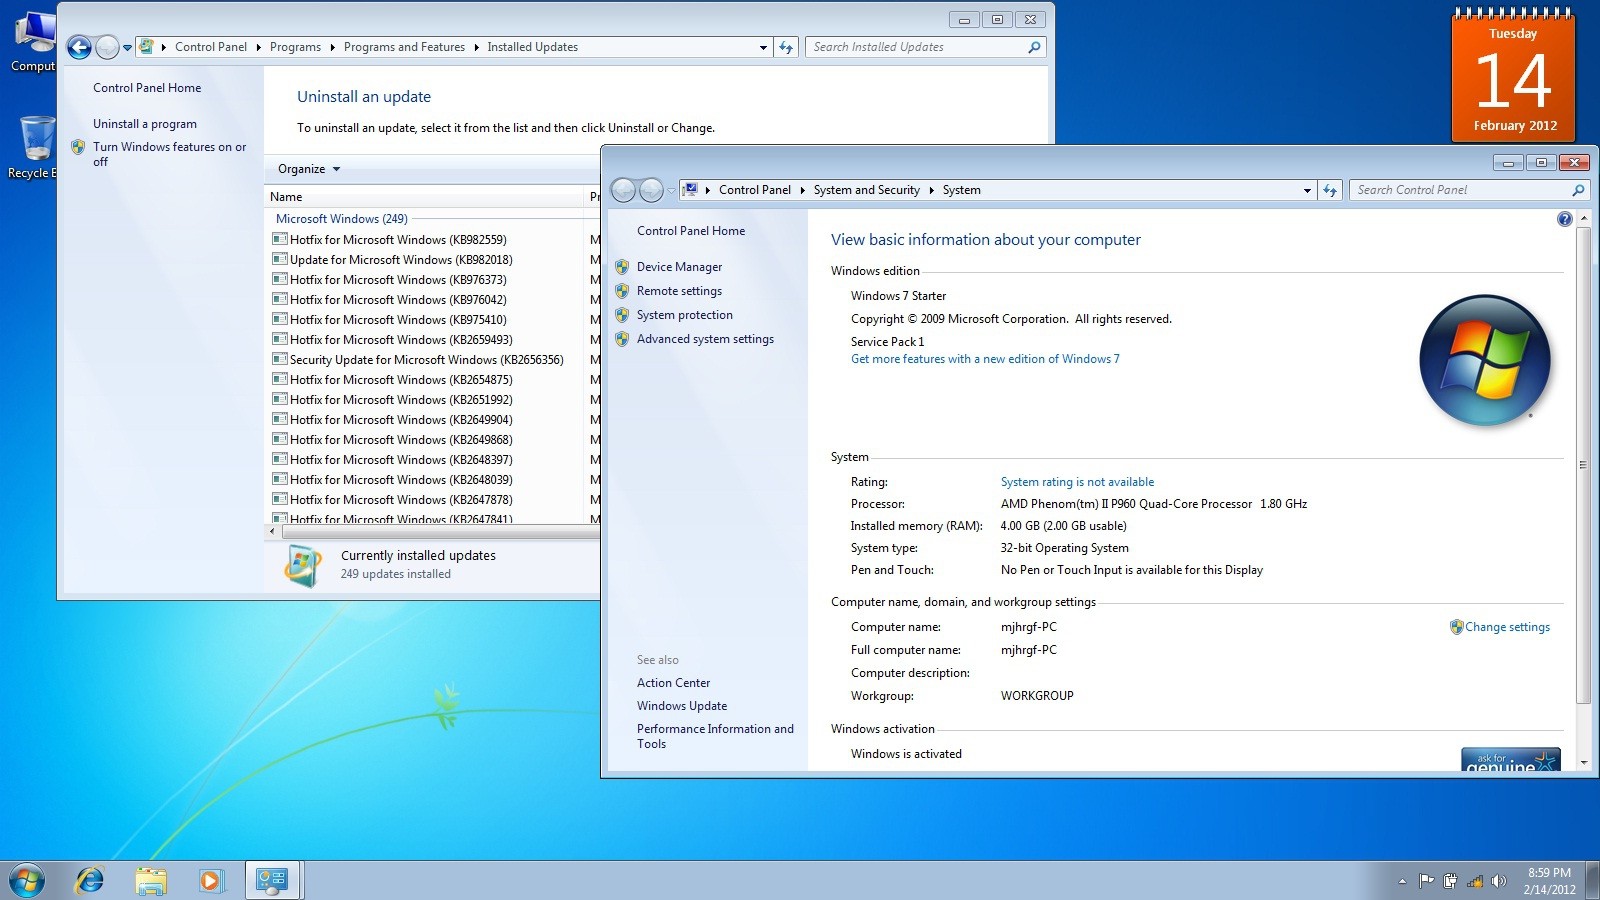Open Windows Update under See also
Viewport: 1600px width, 900px height.
[x=682, y=706]
